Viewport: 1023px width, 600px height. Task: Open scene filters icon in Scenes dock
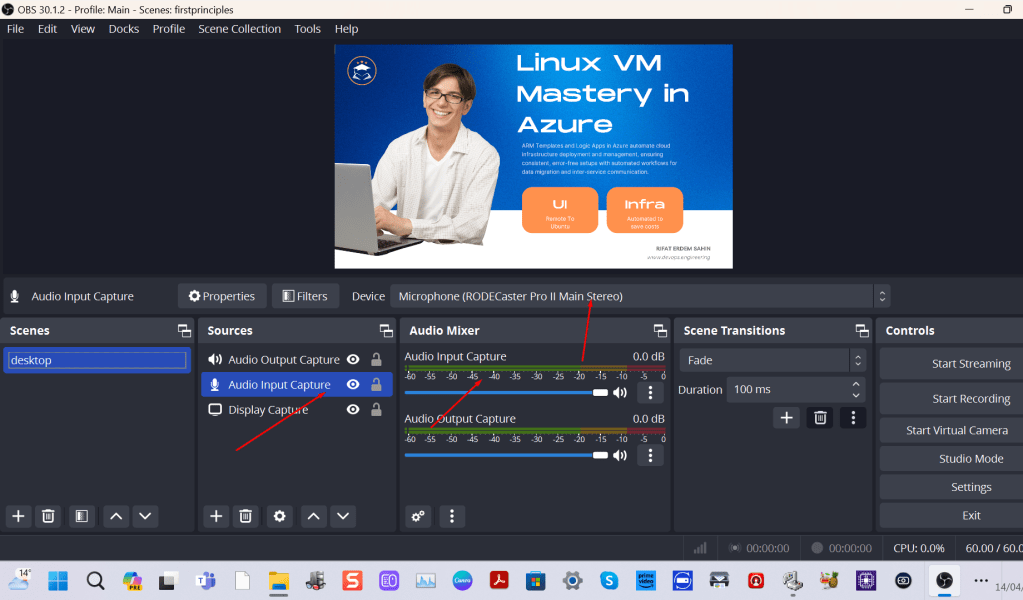tap(82, 516)
